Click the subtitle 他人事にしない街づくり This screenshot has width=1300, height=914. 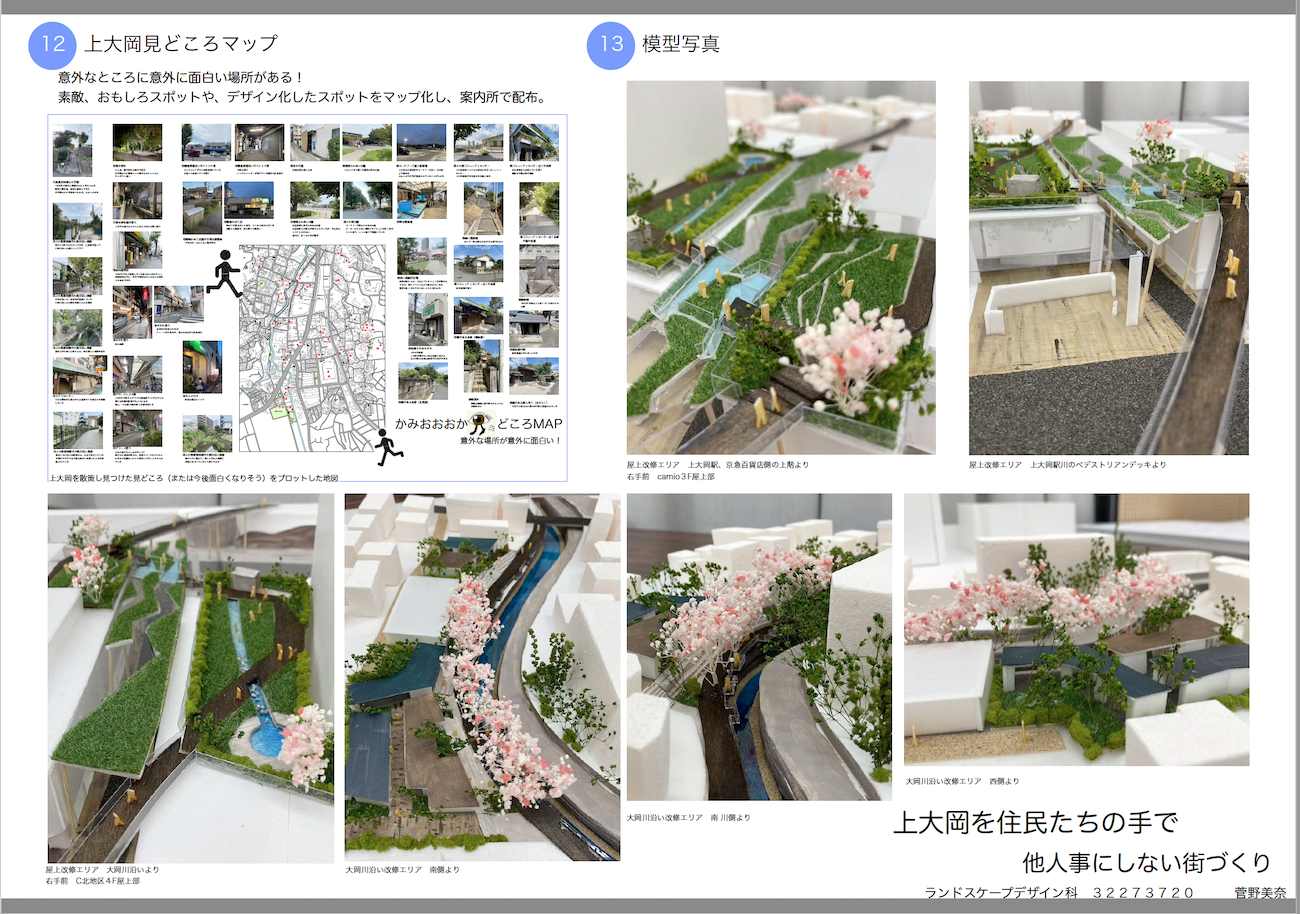pyautogui.click(x=1146, y=862)
